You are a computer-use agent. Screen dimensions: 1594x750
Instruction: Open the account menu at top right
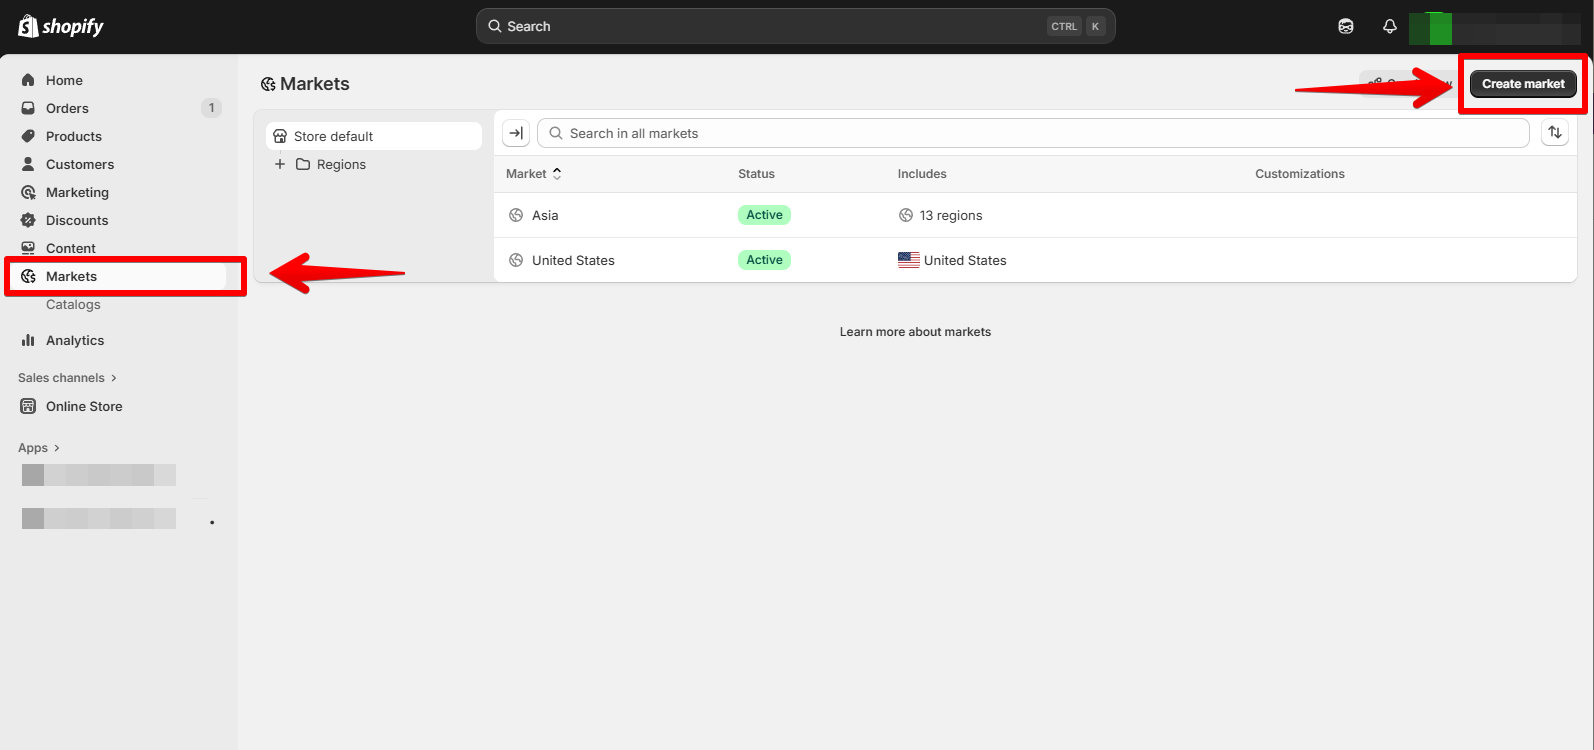(1494, 28)
